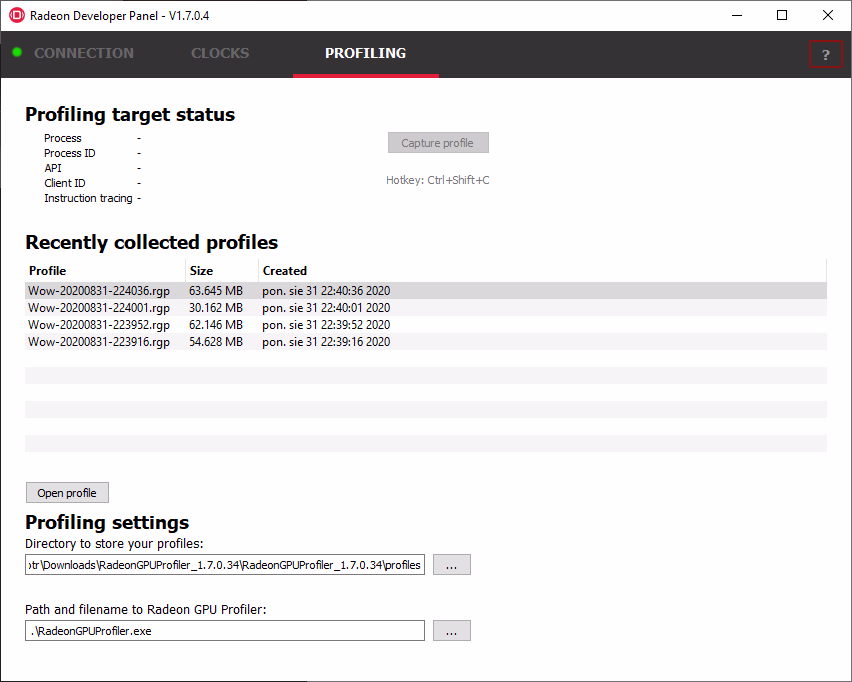Click the Radeon Developer Panel logo icon

(x=16, y=16)
